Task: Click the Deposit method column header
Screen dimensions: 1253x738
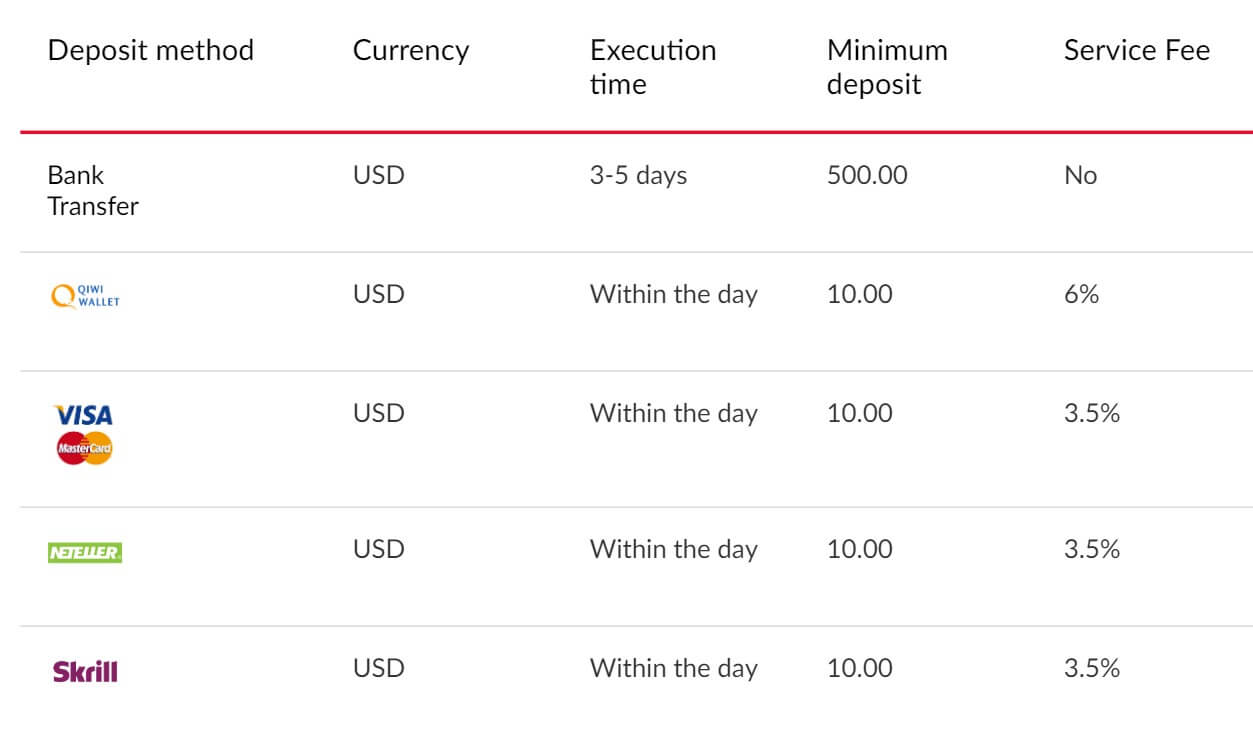Action: [x=151, y=50]
